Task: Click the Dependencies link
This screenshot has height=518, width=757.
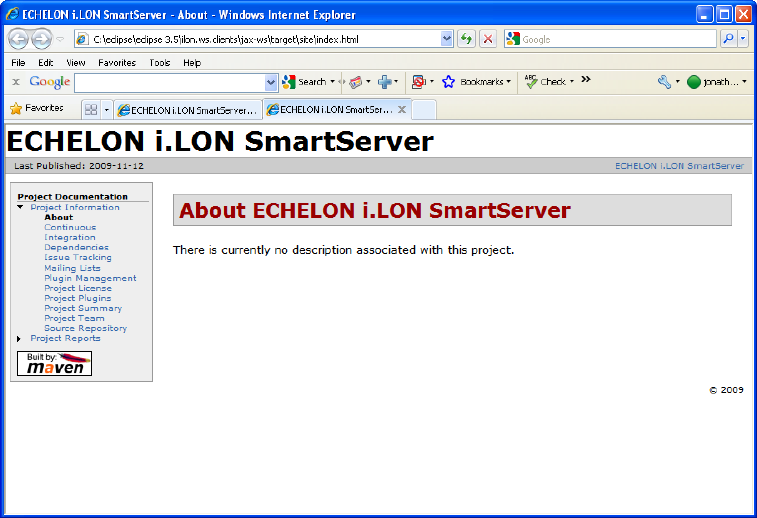Action: (x=76, y=247)
